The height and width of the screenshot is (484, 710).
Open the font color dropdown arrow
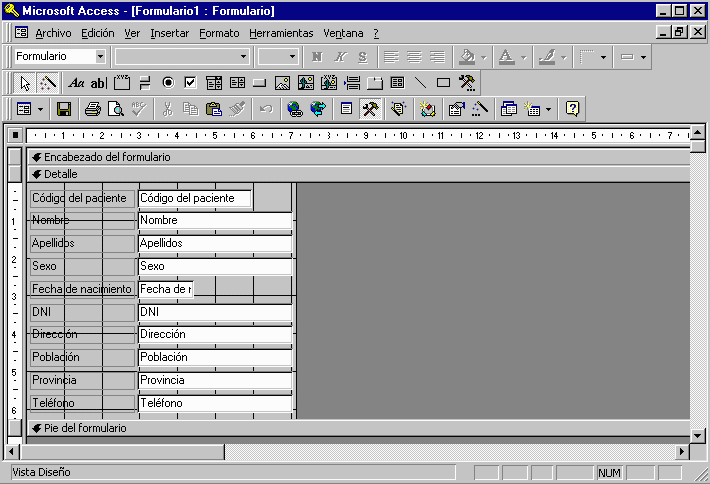click(524, 57)
